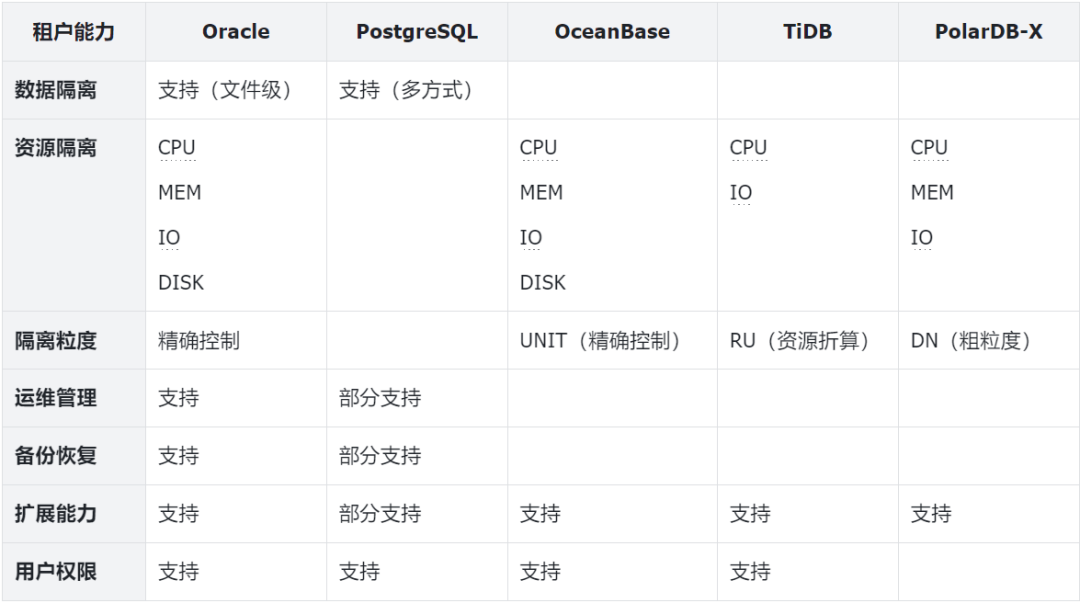Click the 数据隔离 row label
The height and width of the screenshot is (603, 1080).
(x=56, y=90)
